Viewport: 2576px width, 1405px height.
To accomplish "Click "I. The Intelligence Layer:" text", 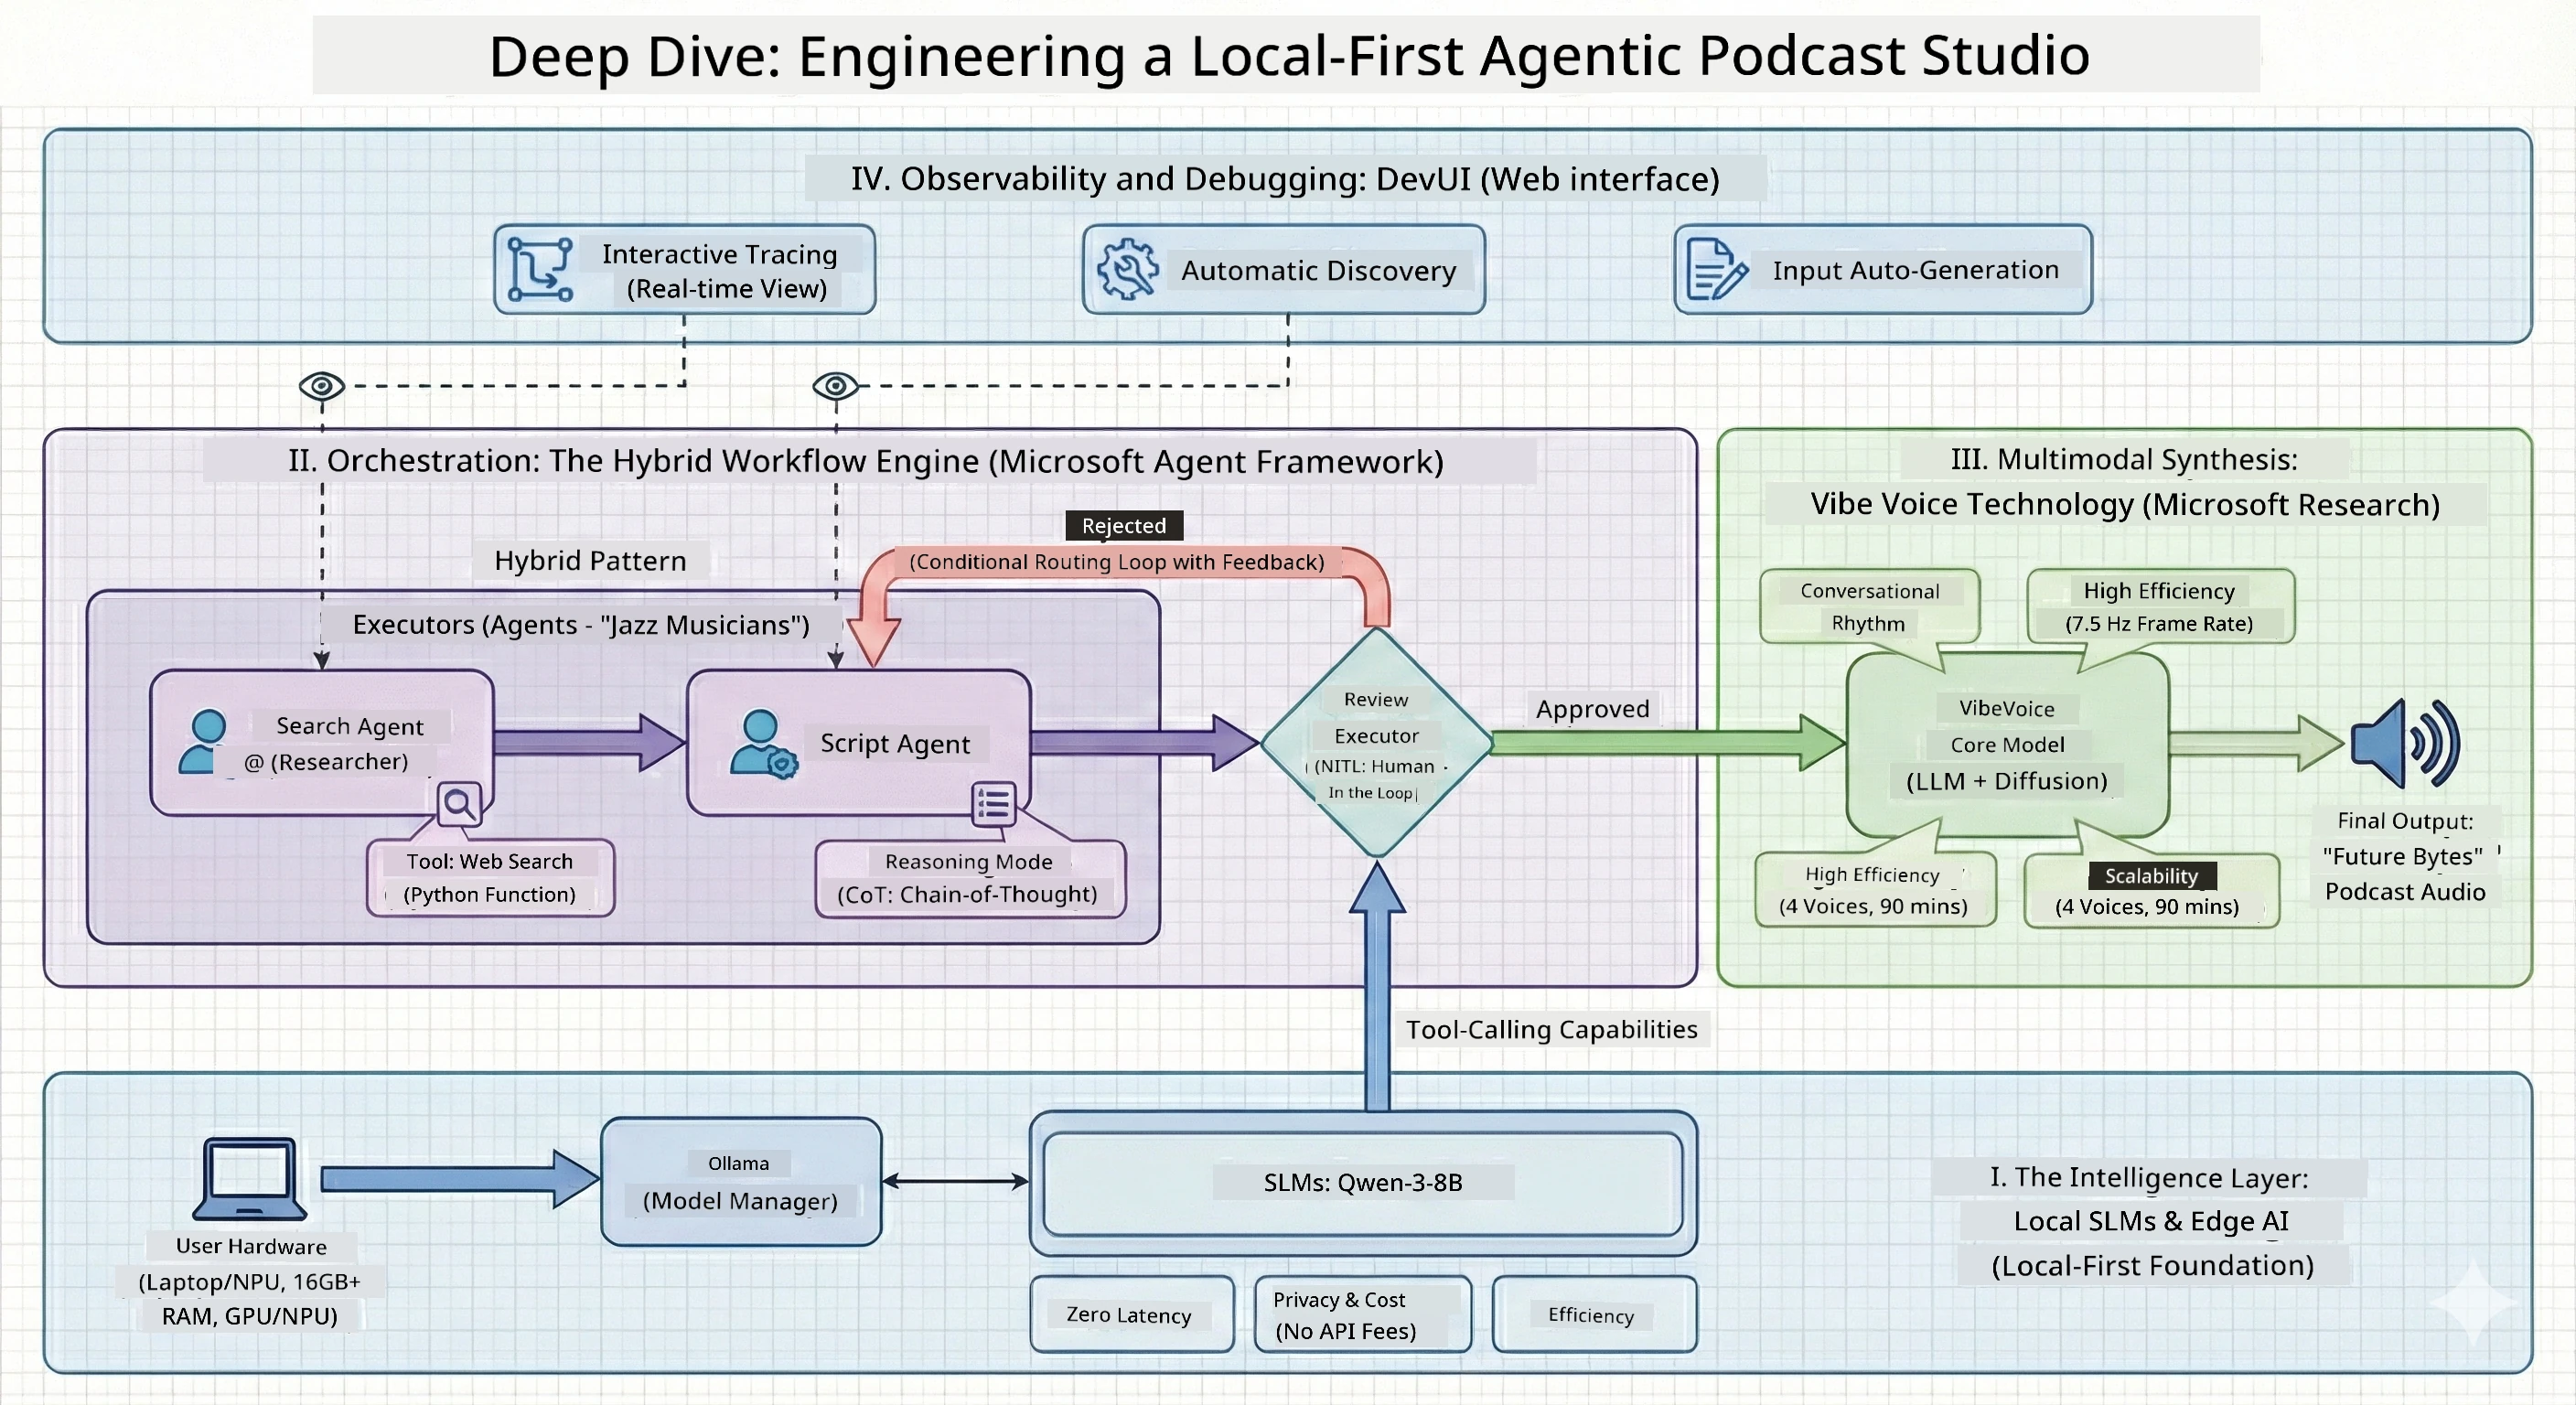I will click(x=2149, y=1178).
